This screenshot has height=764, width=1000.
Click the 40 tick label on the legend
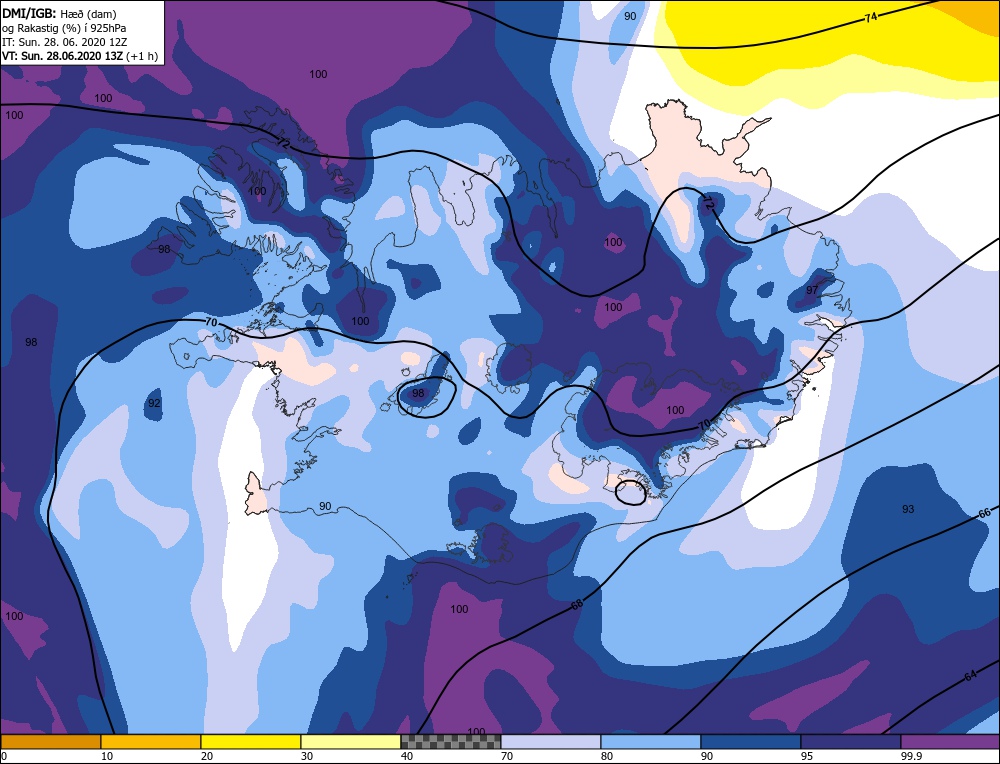point(407,756)
